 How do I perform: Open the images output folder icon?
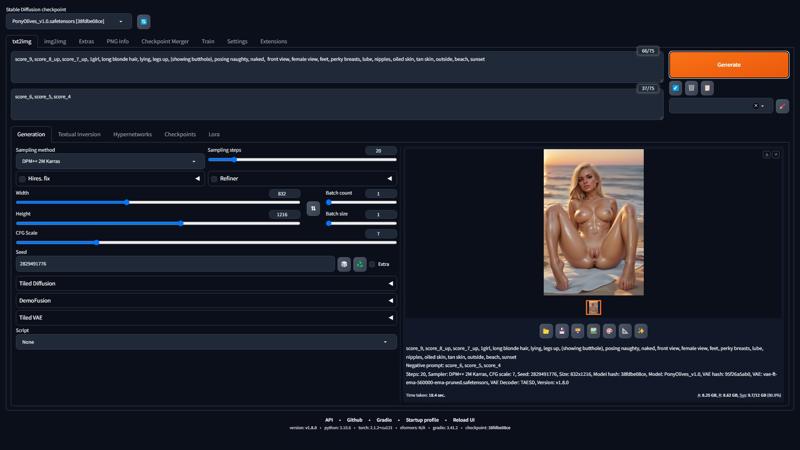point(546,331)
